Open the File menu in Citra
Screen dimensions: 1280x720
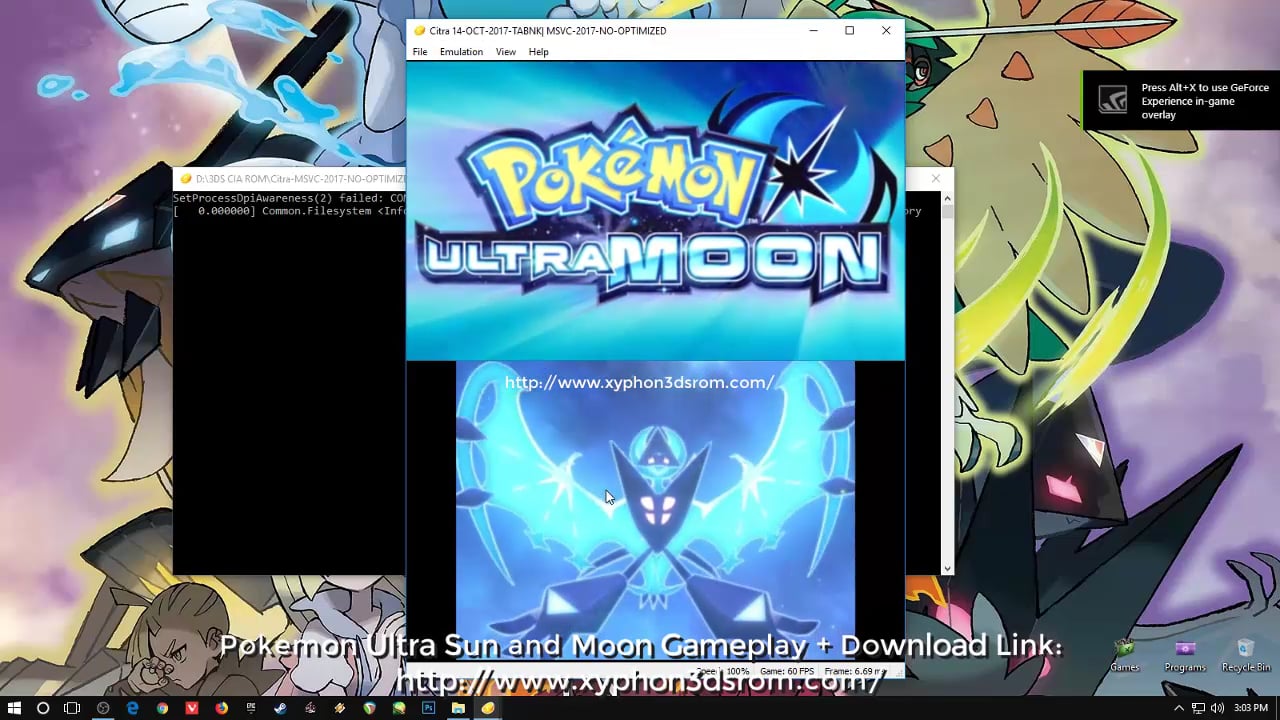click(420, 52)
